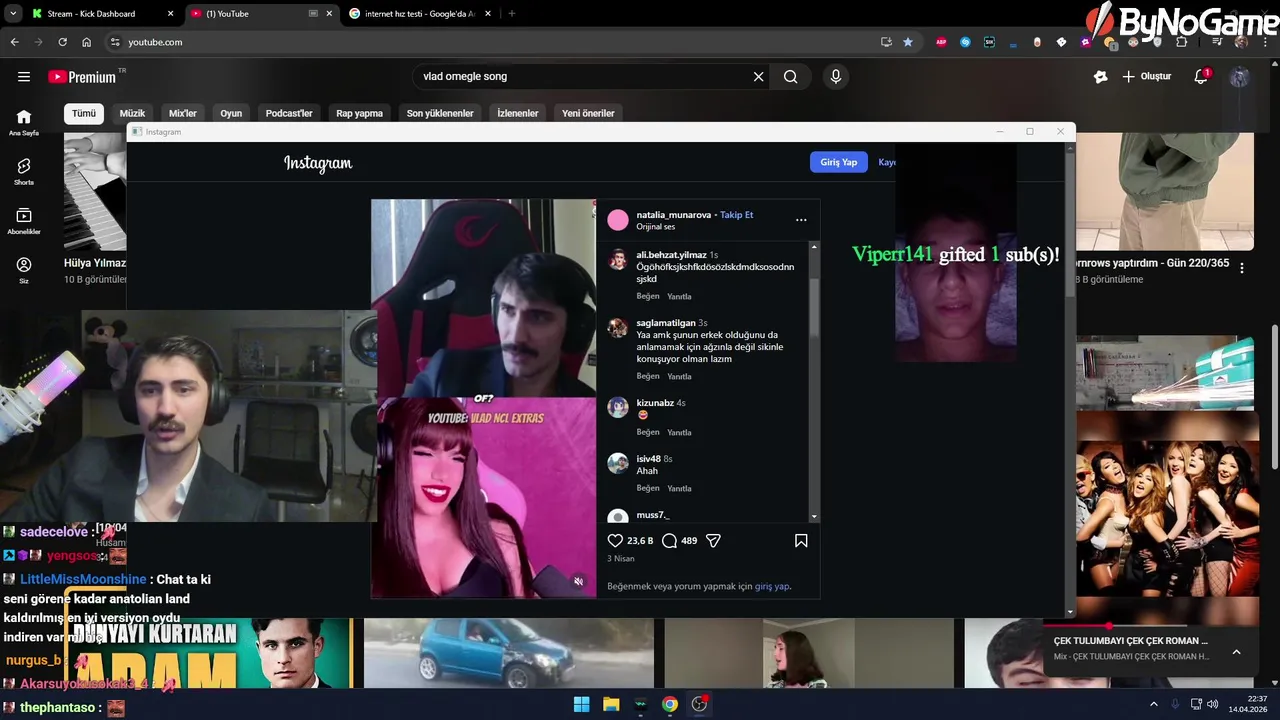This screenshot has height=720, width=1280.
Task: Clear the search box with the X
Action: coord(758,77)
